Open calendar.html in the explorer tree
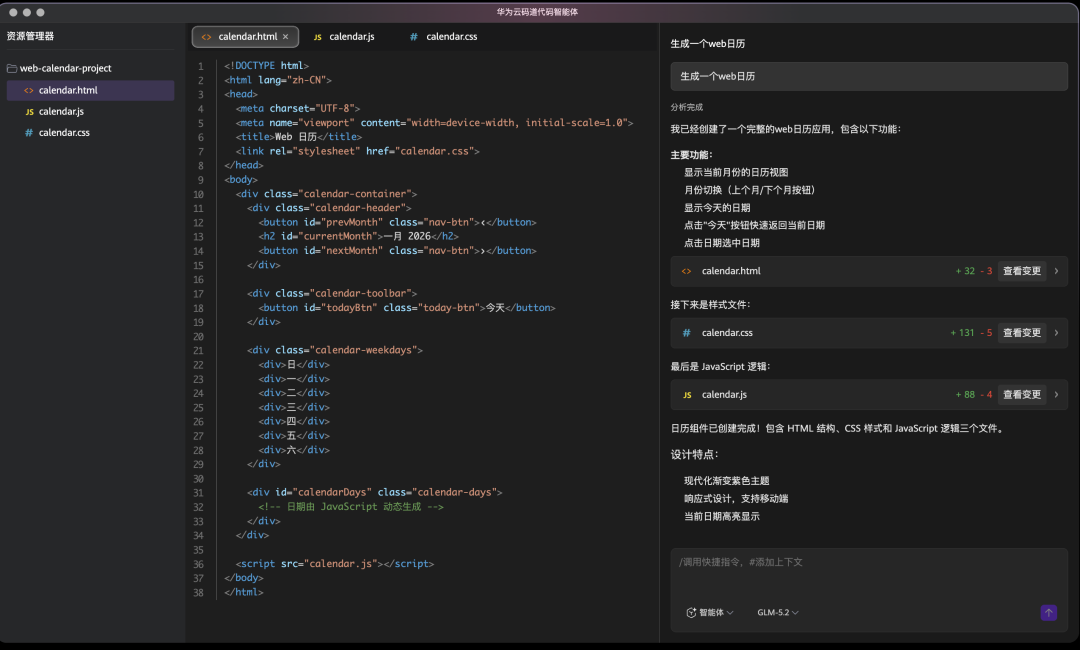The image size is (1080, 650). (90, 90)
